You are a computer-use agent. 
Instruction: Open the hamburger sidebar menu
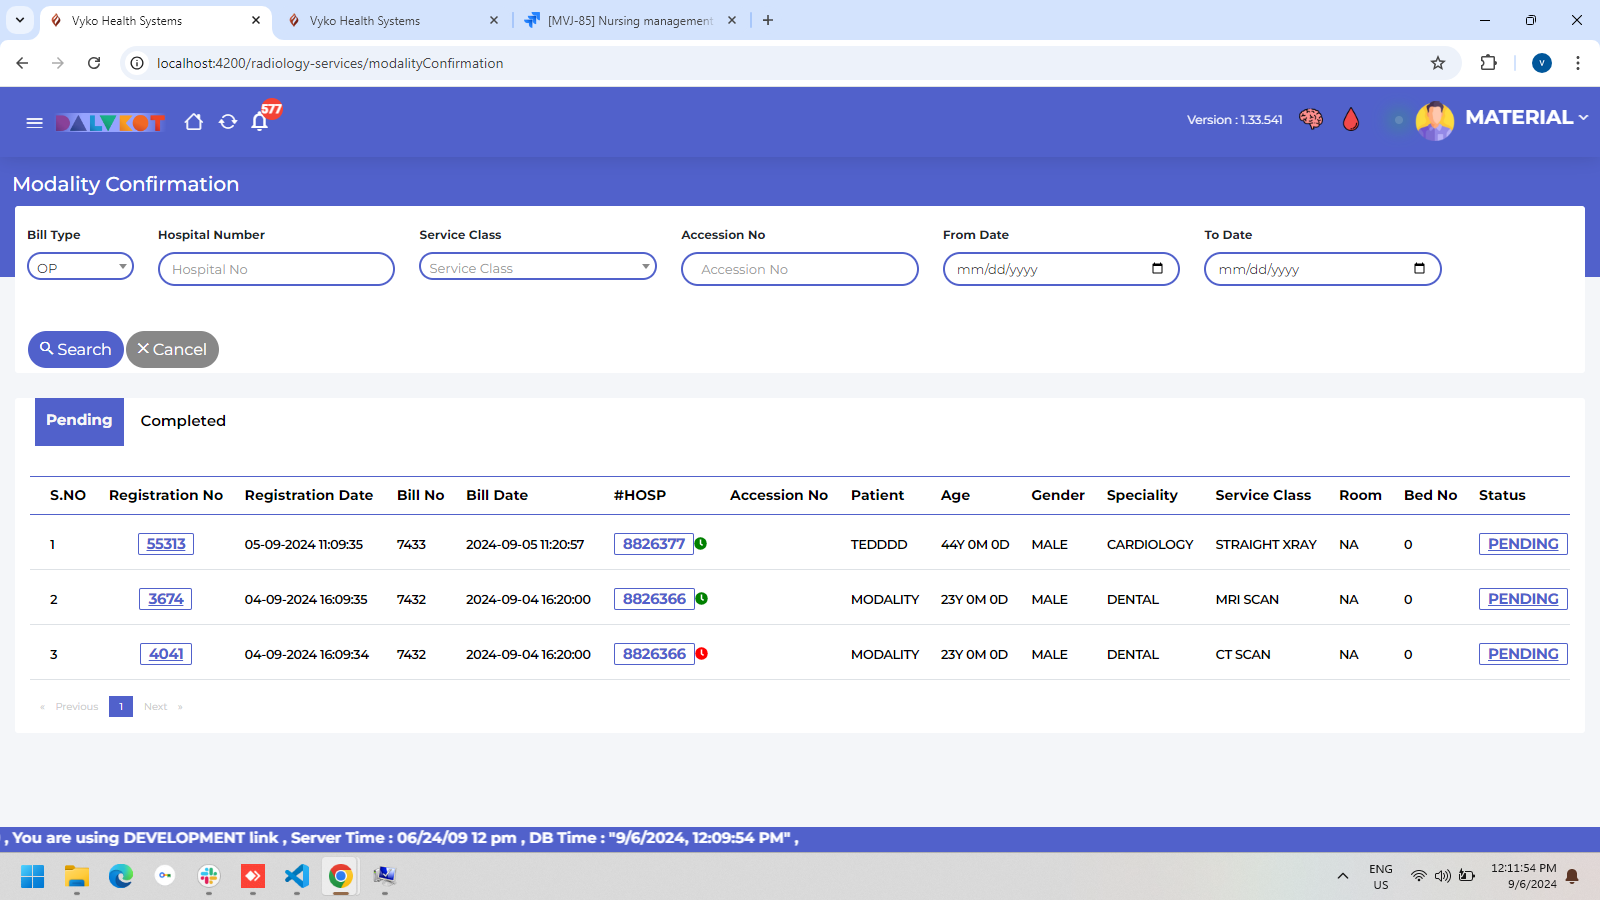pos(34,122)
